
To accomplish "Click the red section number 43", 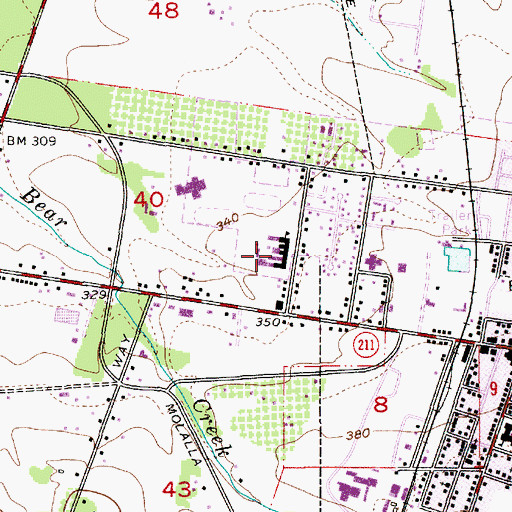I will coord(177,490).
